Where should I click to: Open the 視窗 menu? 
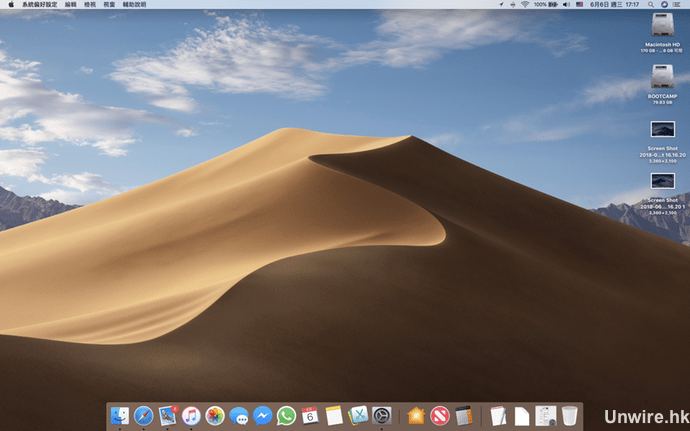click(x=109, y=4)
